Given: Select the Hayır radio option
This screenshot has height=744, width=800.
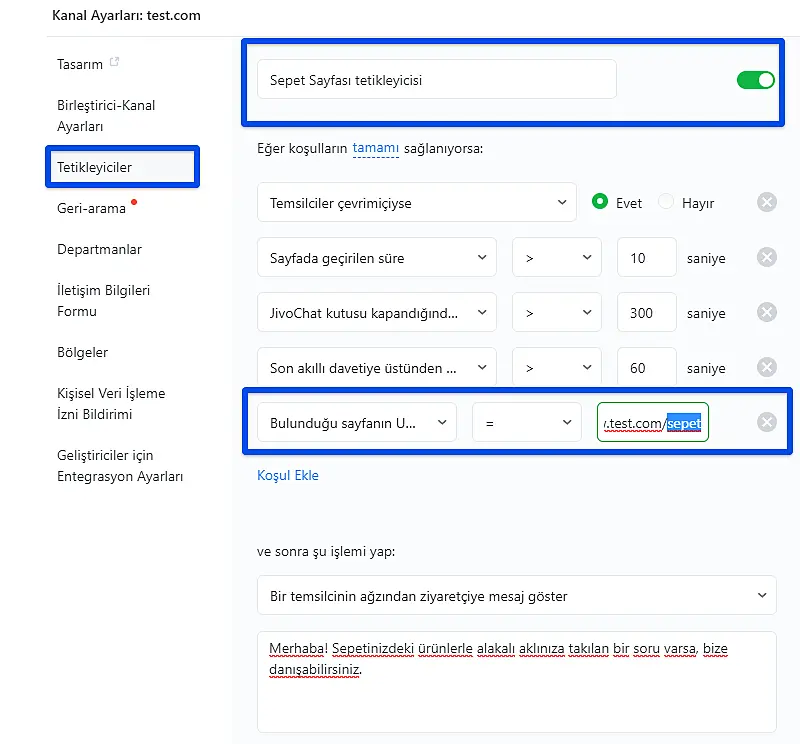Looking at the screenshot, I should [x=667, y=202].
